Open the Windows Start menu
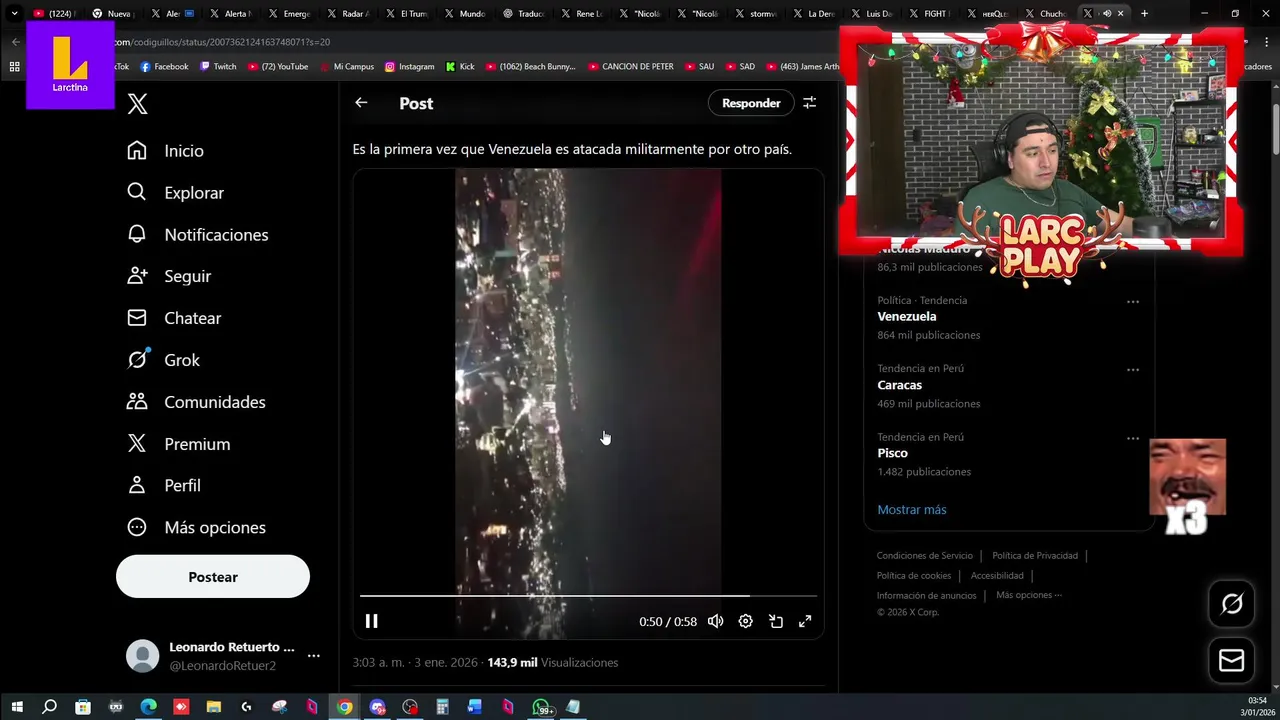1280x720 pixels. click(17, 707)
